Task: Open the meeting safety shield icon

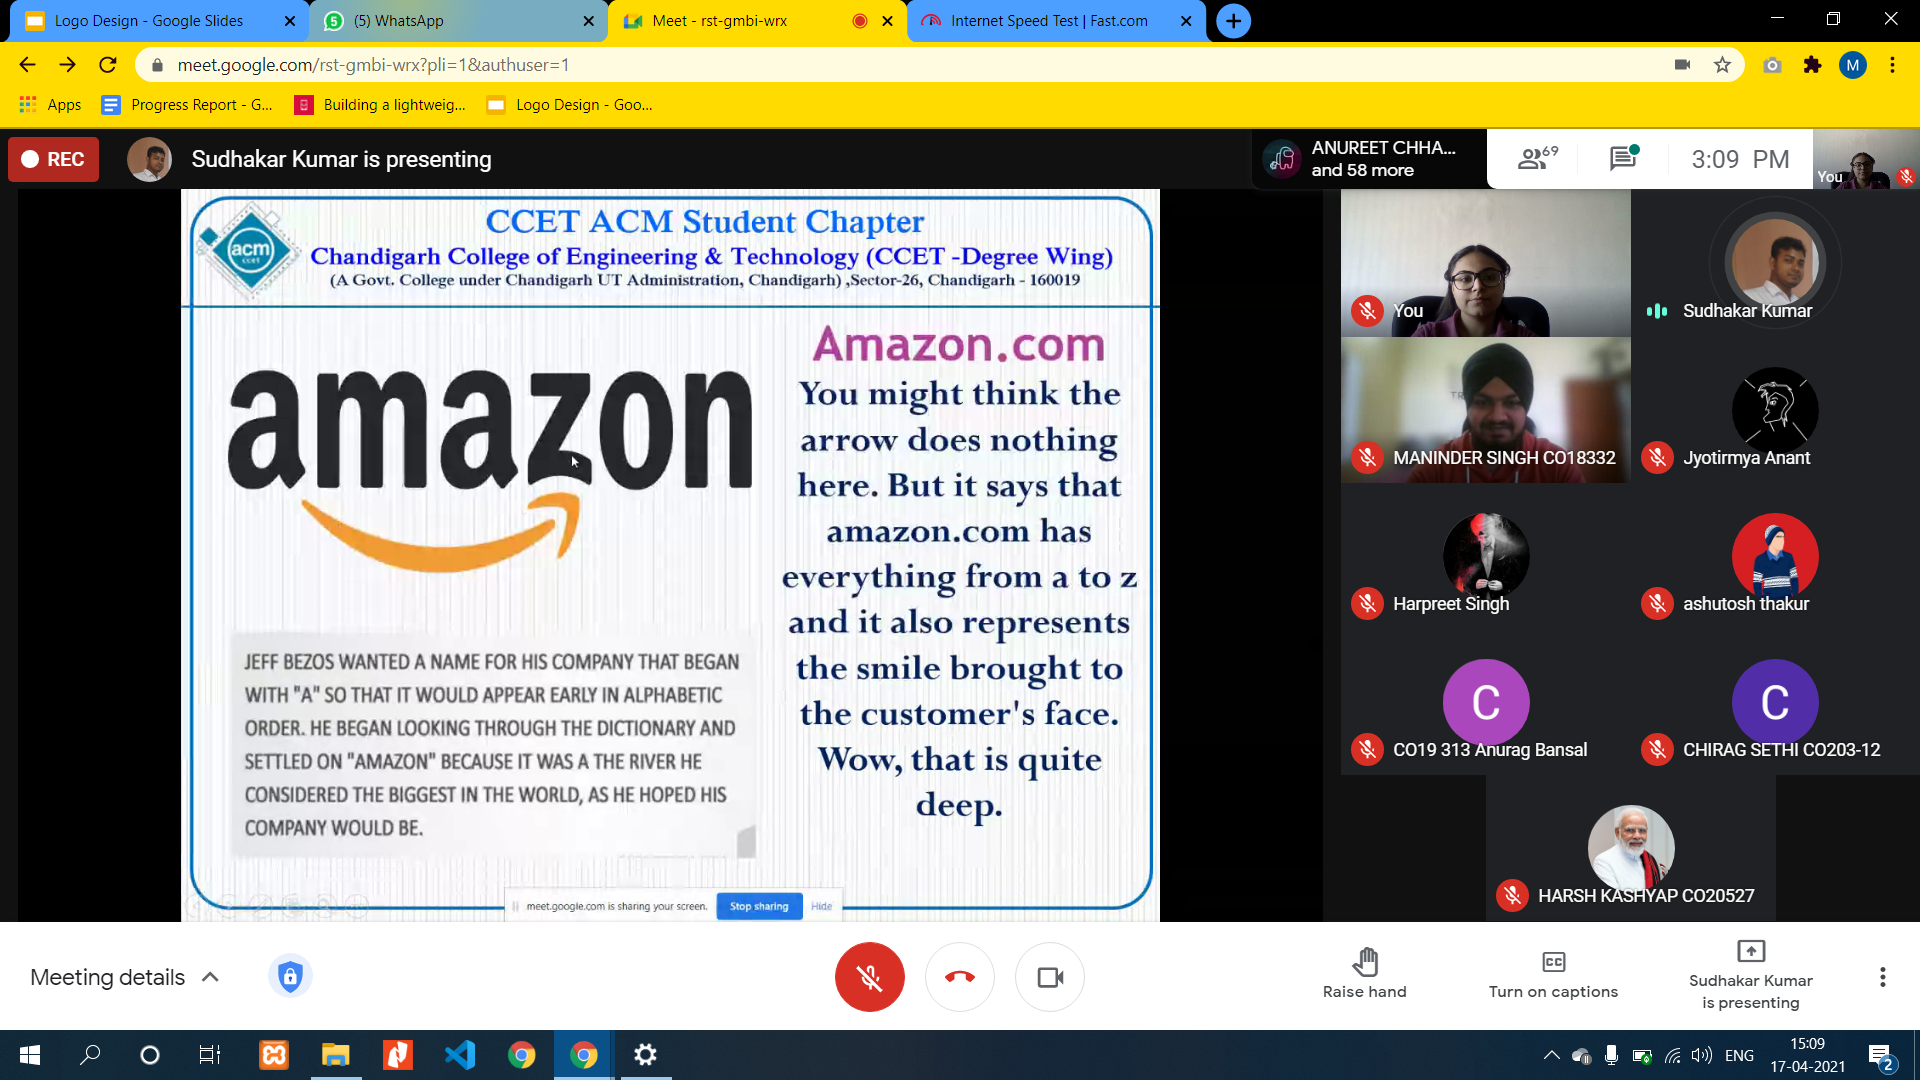Action: pos(290,976)
